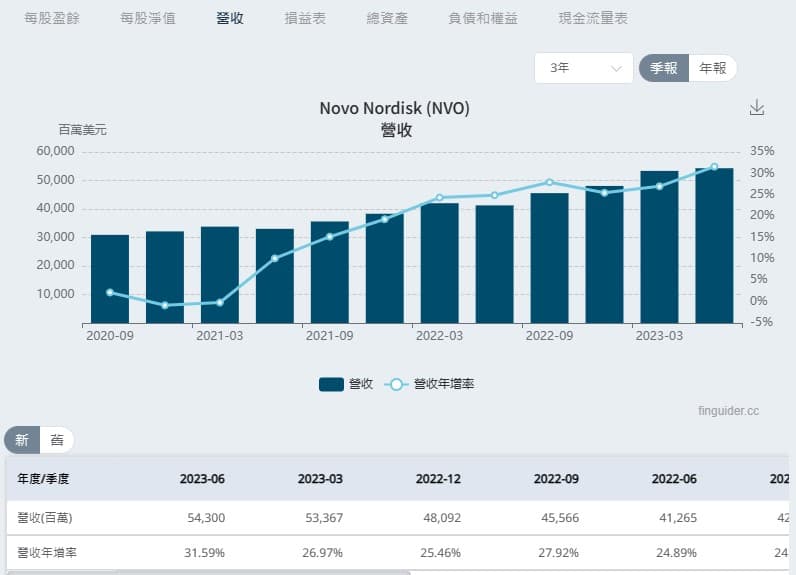Open the 現金流量表 tab
The height and width of the screenshot is (575, 796).
(x=593, y=18)
